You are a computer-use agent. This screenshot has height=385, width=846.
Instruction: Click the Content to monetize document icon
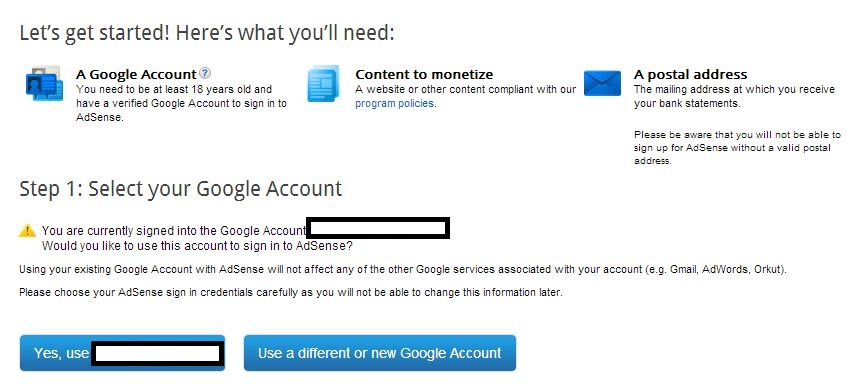pyautogui.click(x=323, y=84)
